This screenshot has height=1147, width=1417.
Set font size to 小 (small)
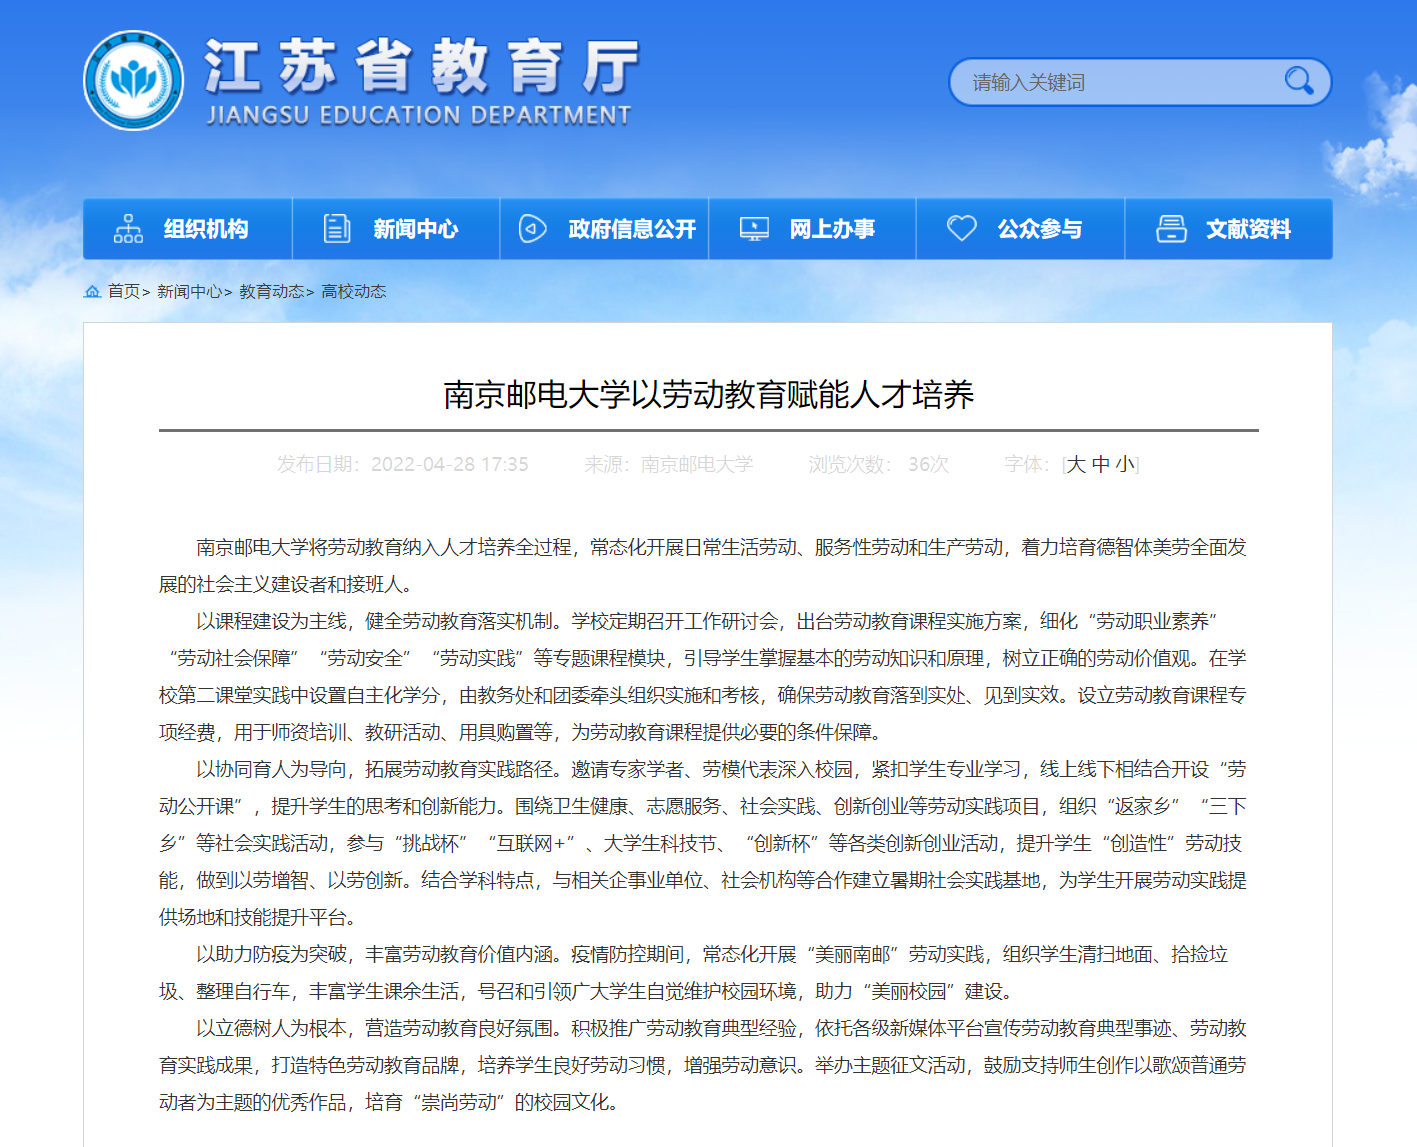[1125, 464]
